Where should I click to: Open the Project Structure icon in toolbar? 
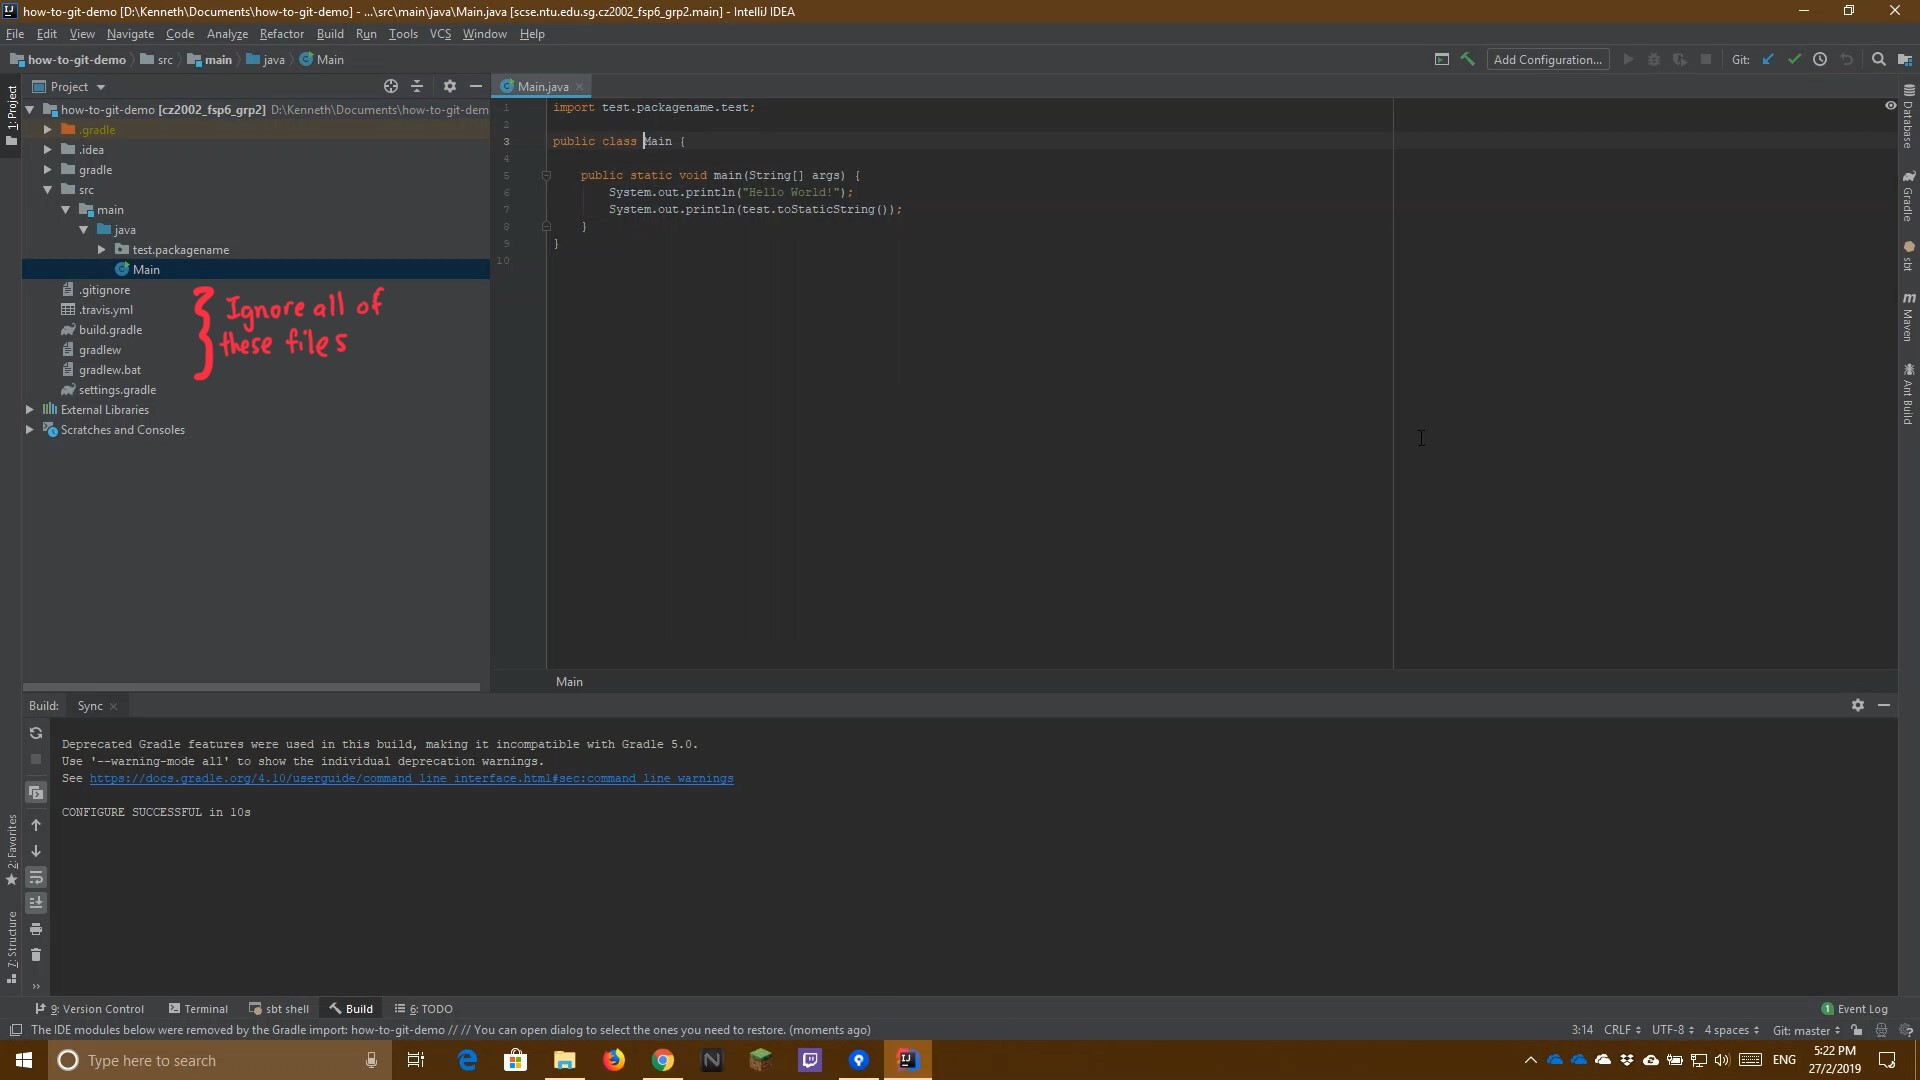click(1905, 59)
